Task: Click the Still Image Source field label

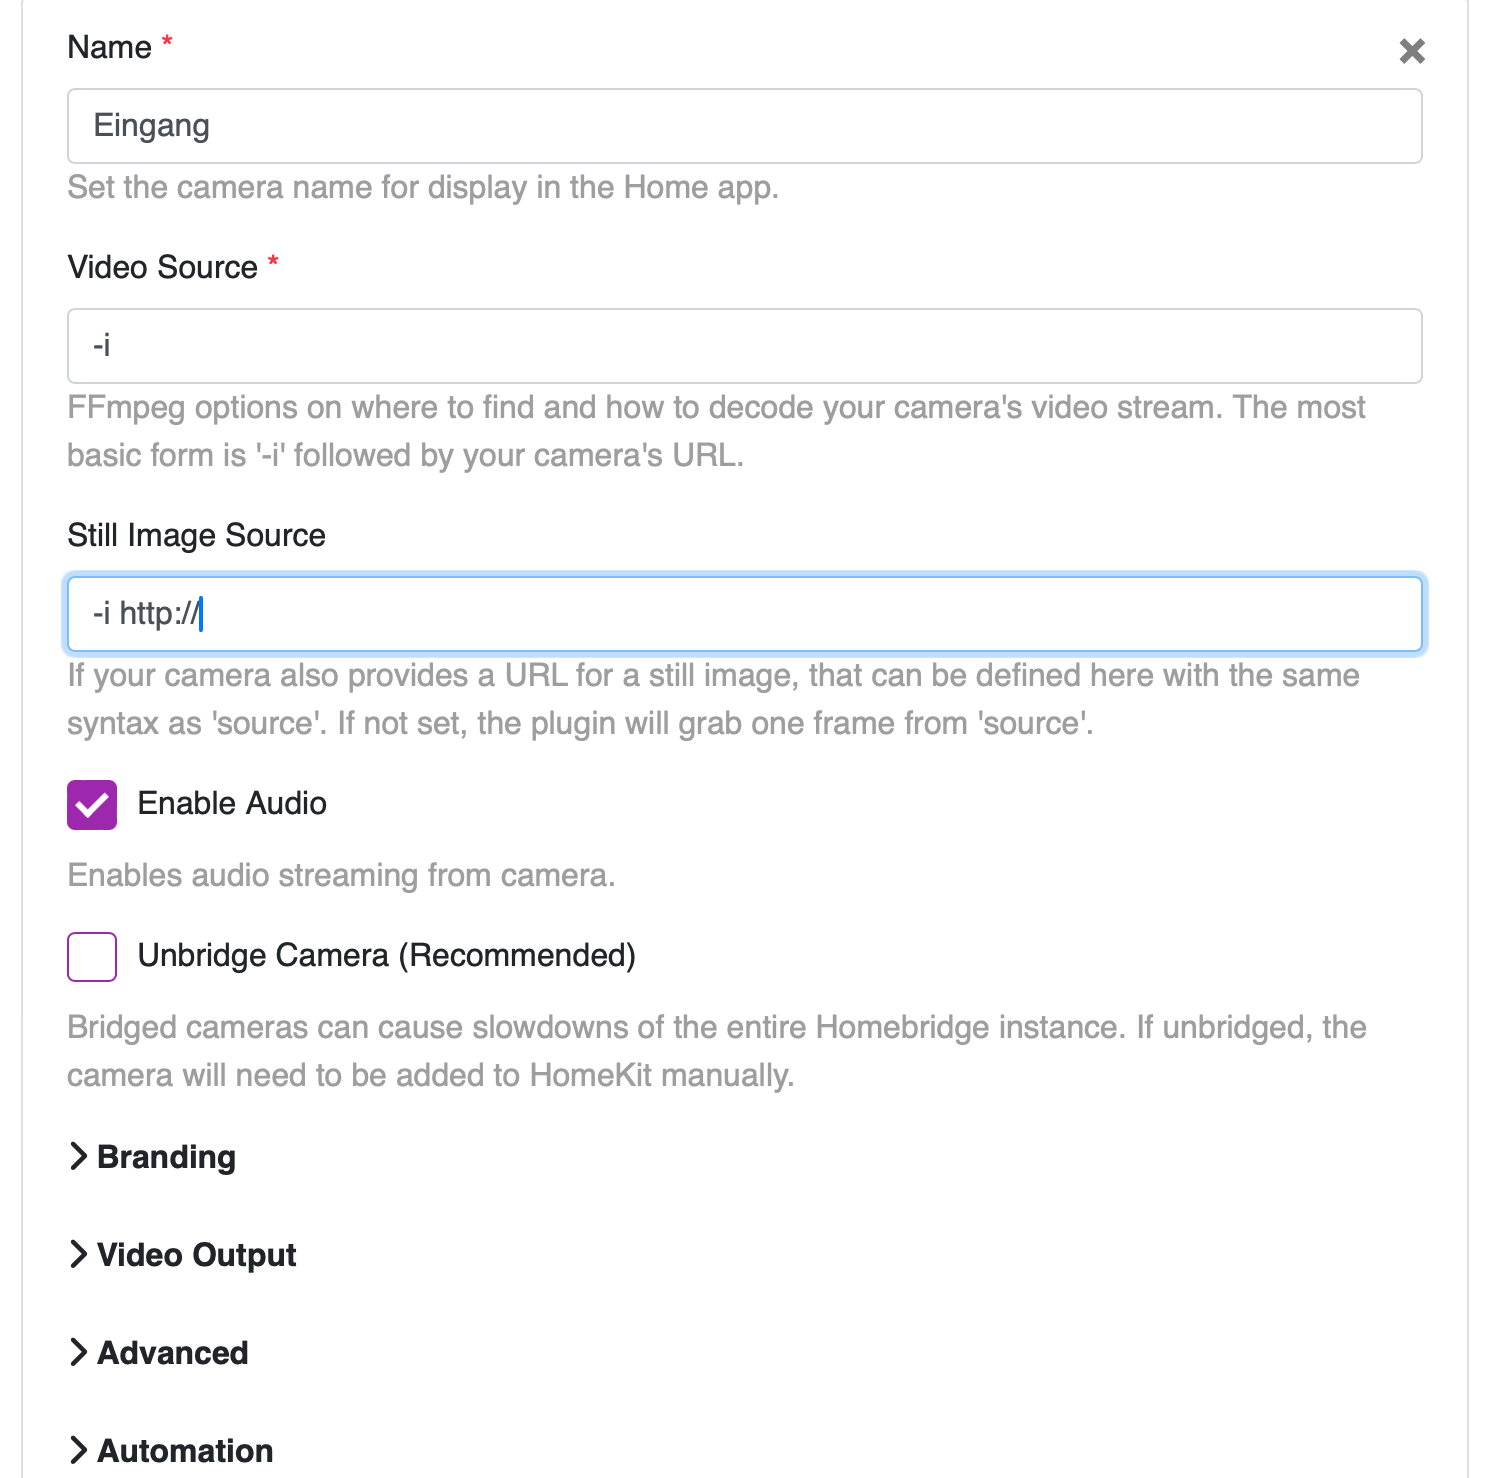Action: click(x=197, y=536)
